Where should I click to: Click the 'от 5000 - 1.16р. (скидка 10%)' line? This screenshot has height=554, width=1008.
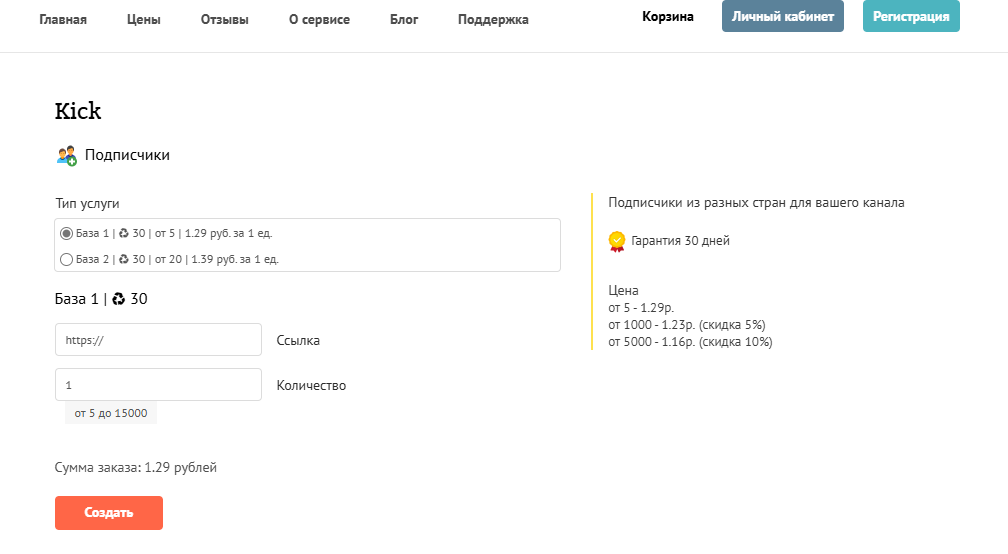point(690,342)
